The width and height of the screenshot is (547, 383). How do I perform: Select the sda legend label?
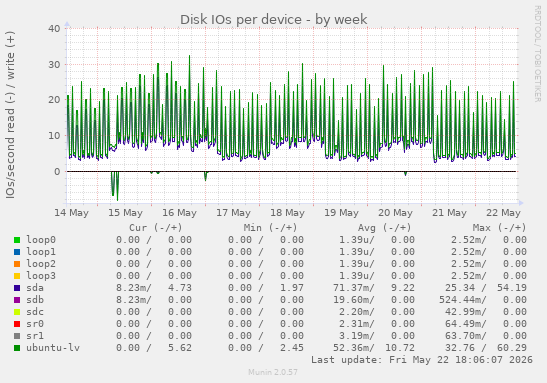35,288
